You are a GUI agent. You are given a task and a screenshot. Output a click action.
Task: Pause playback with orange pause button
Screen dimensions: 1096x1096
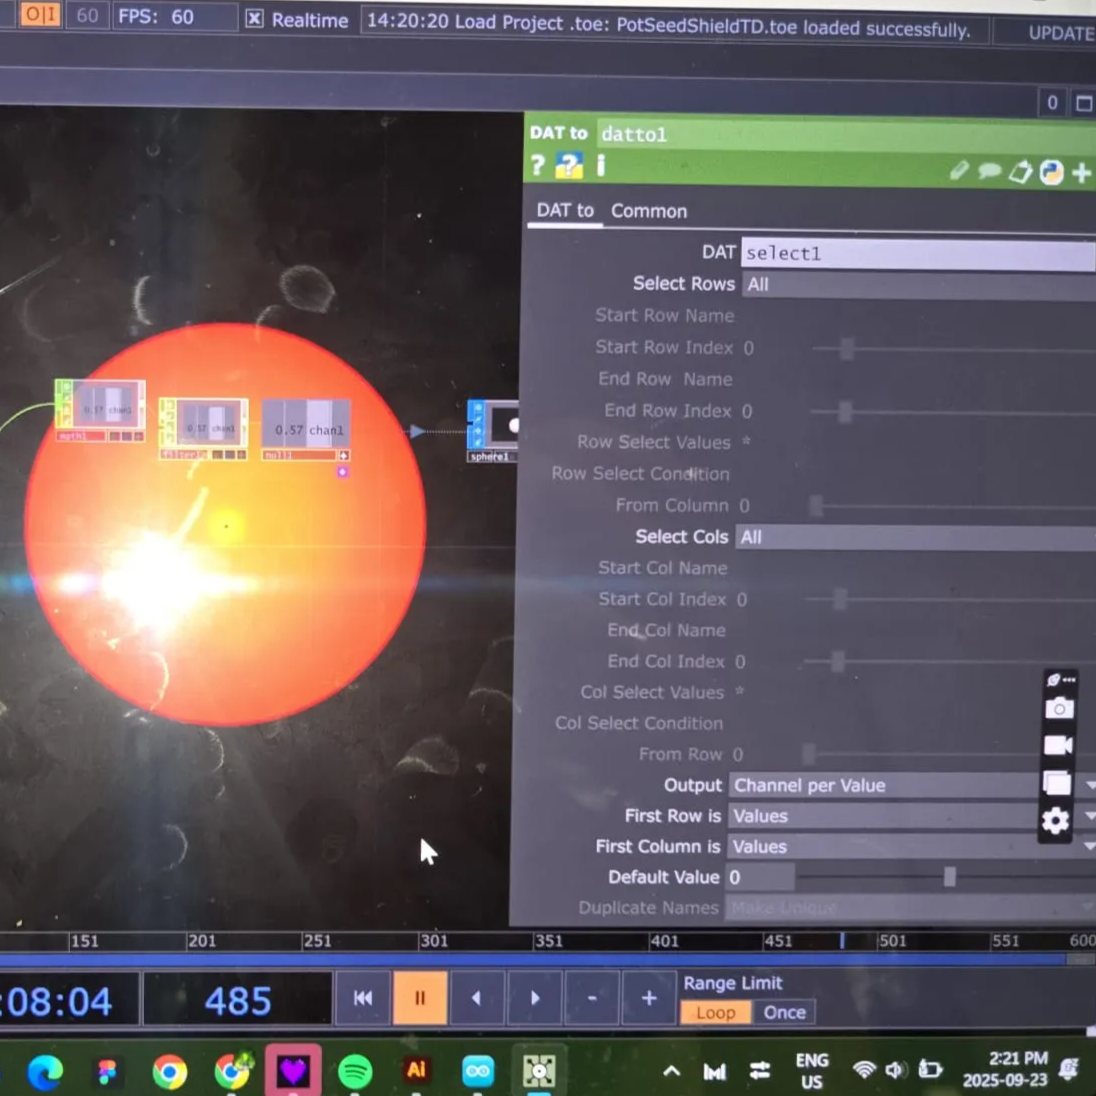[420, 998]
